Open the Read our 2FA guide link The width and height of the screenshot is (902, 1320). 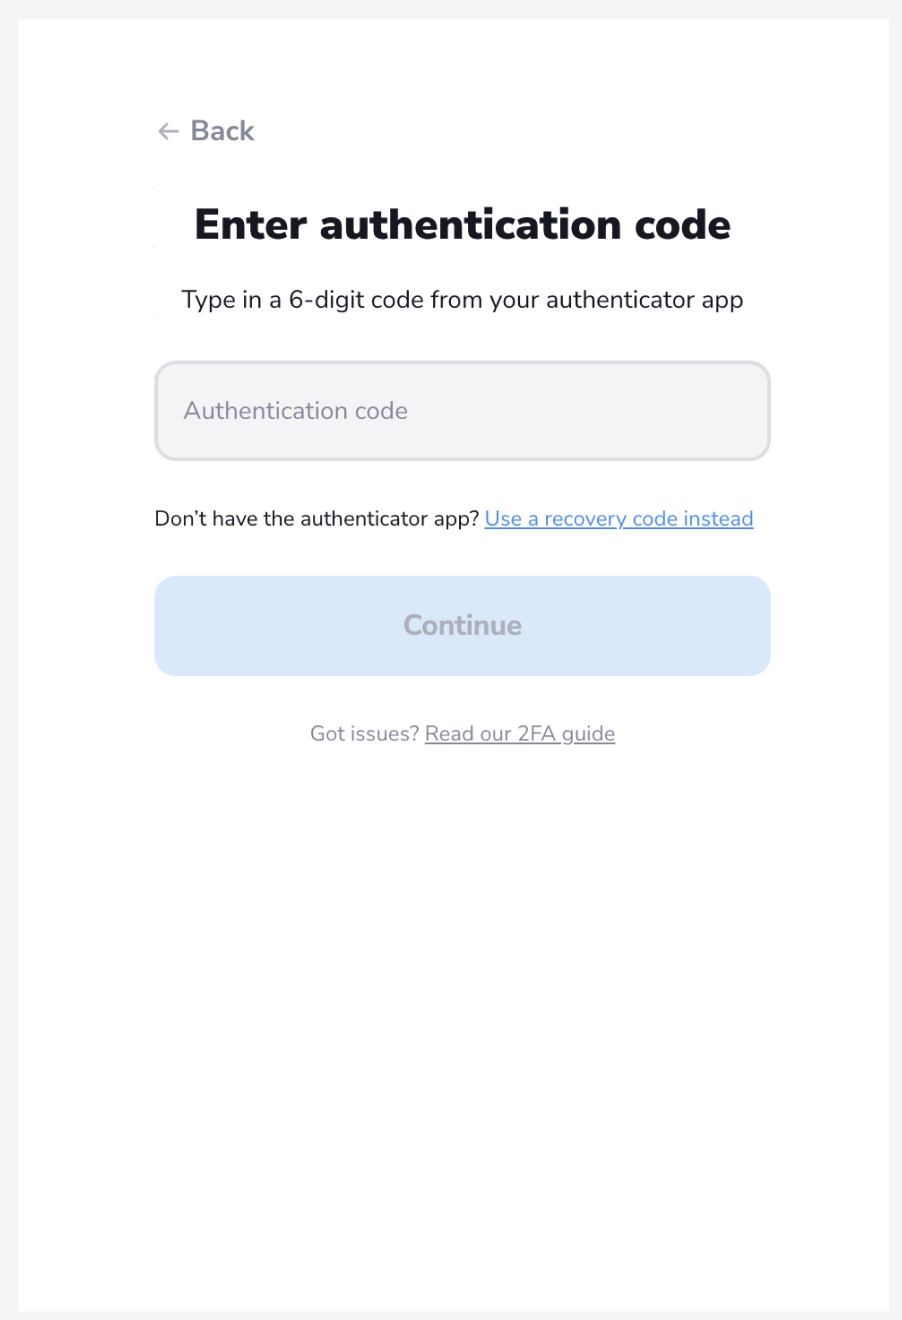[x=520, y=734]
